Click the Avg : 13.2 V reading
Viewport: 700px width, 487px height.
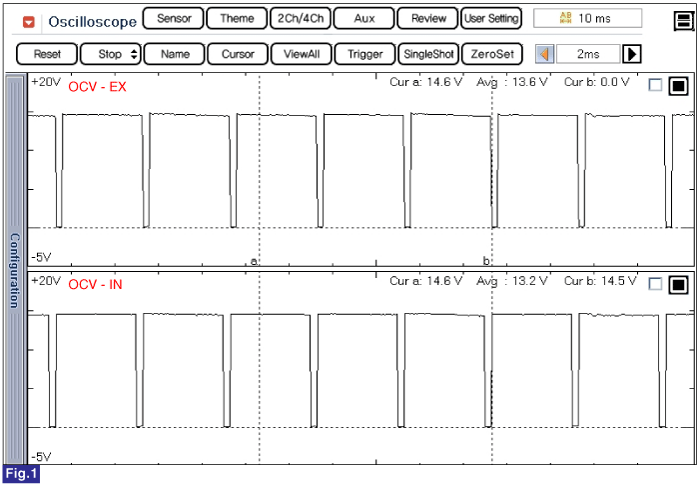pos(512,281)
